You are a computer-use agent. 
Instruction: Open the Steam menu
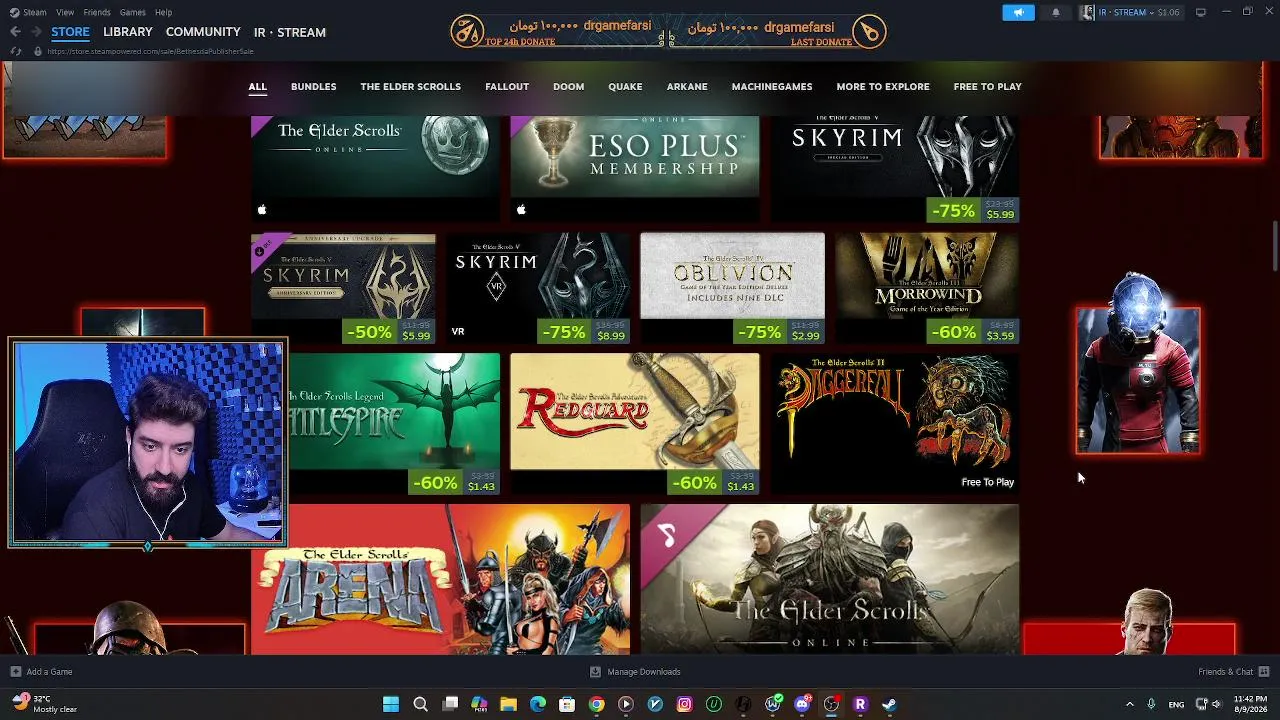pos(34,12)
